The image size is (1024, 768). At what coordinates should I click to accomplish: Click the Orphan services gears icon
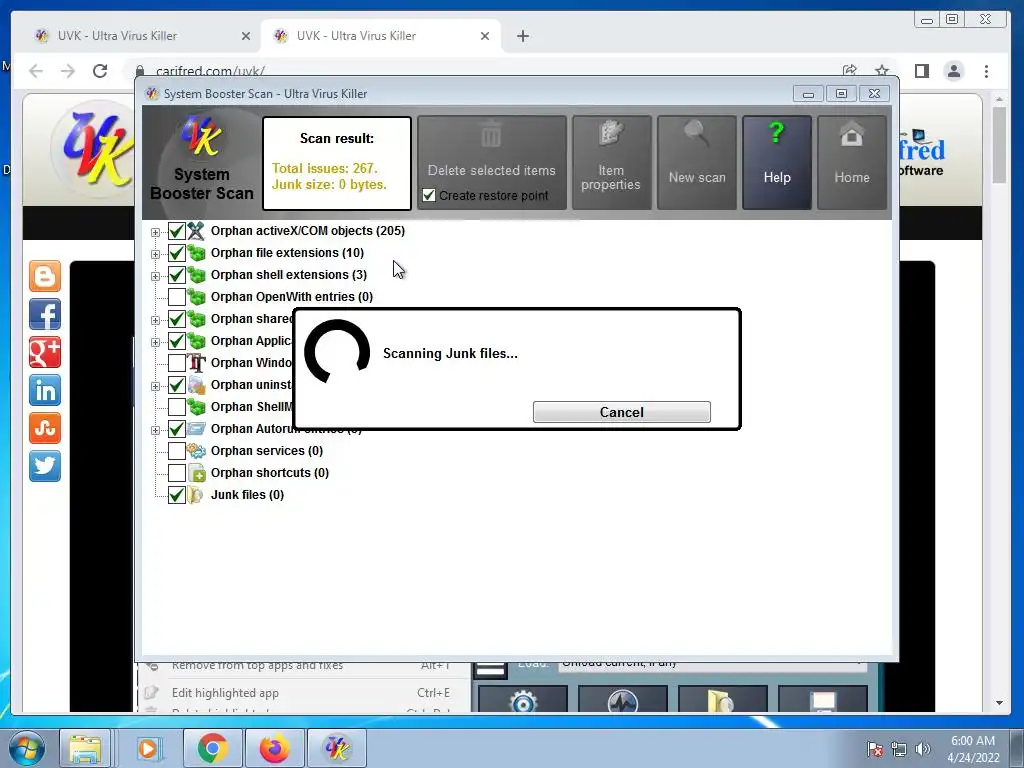coord(196,451)
